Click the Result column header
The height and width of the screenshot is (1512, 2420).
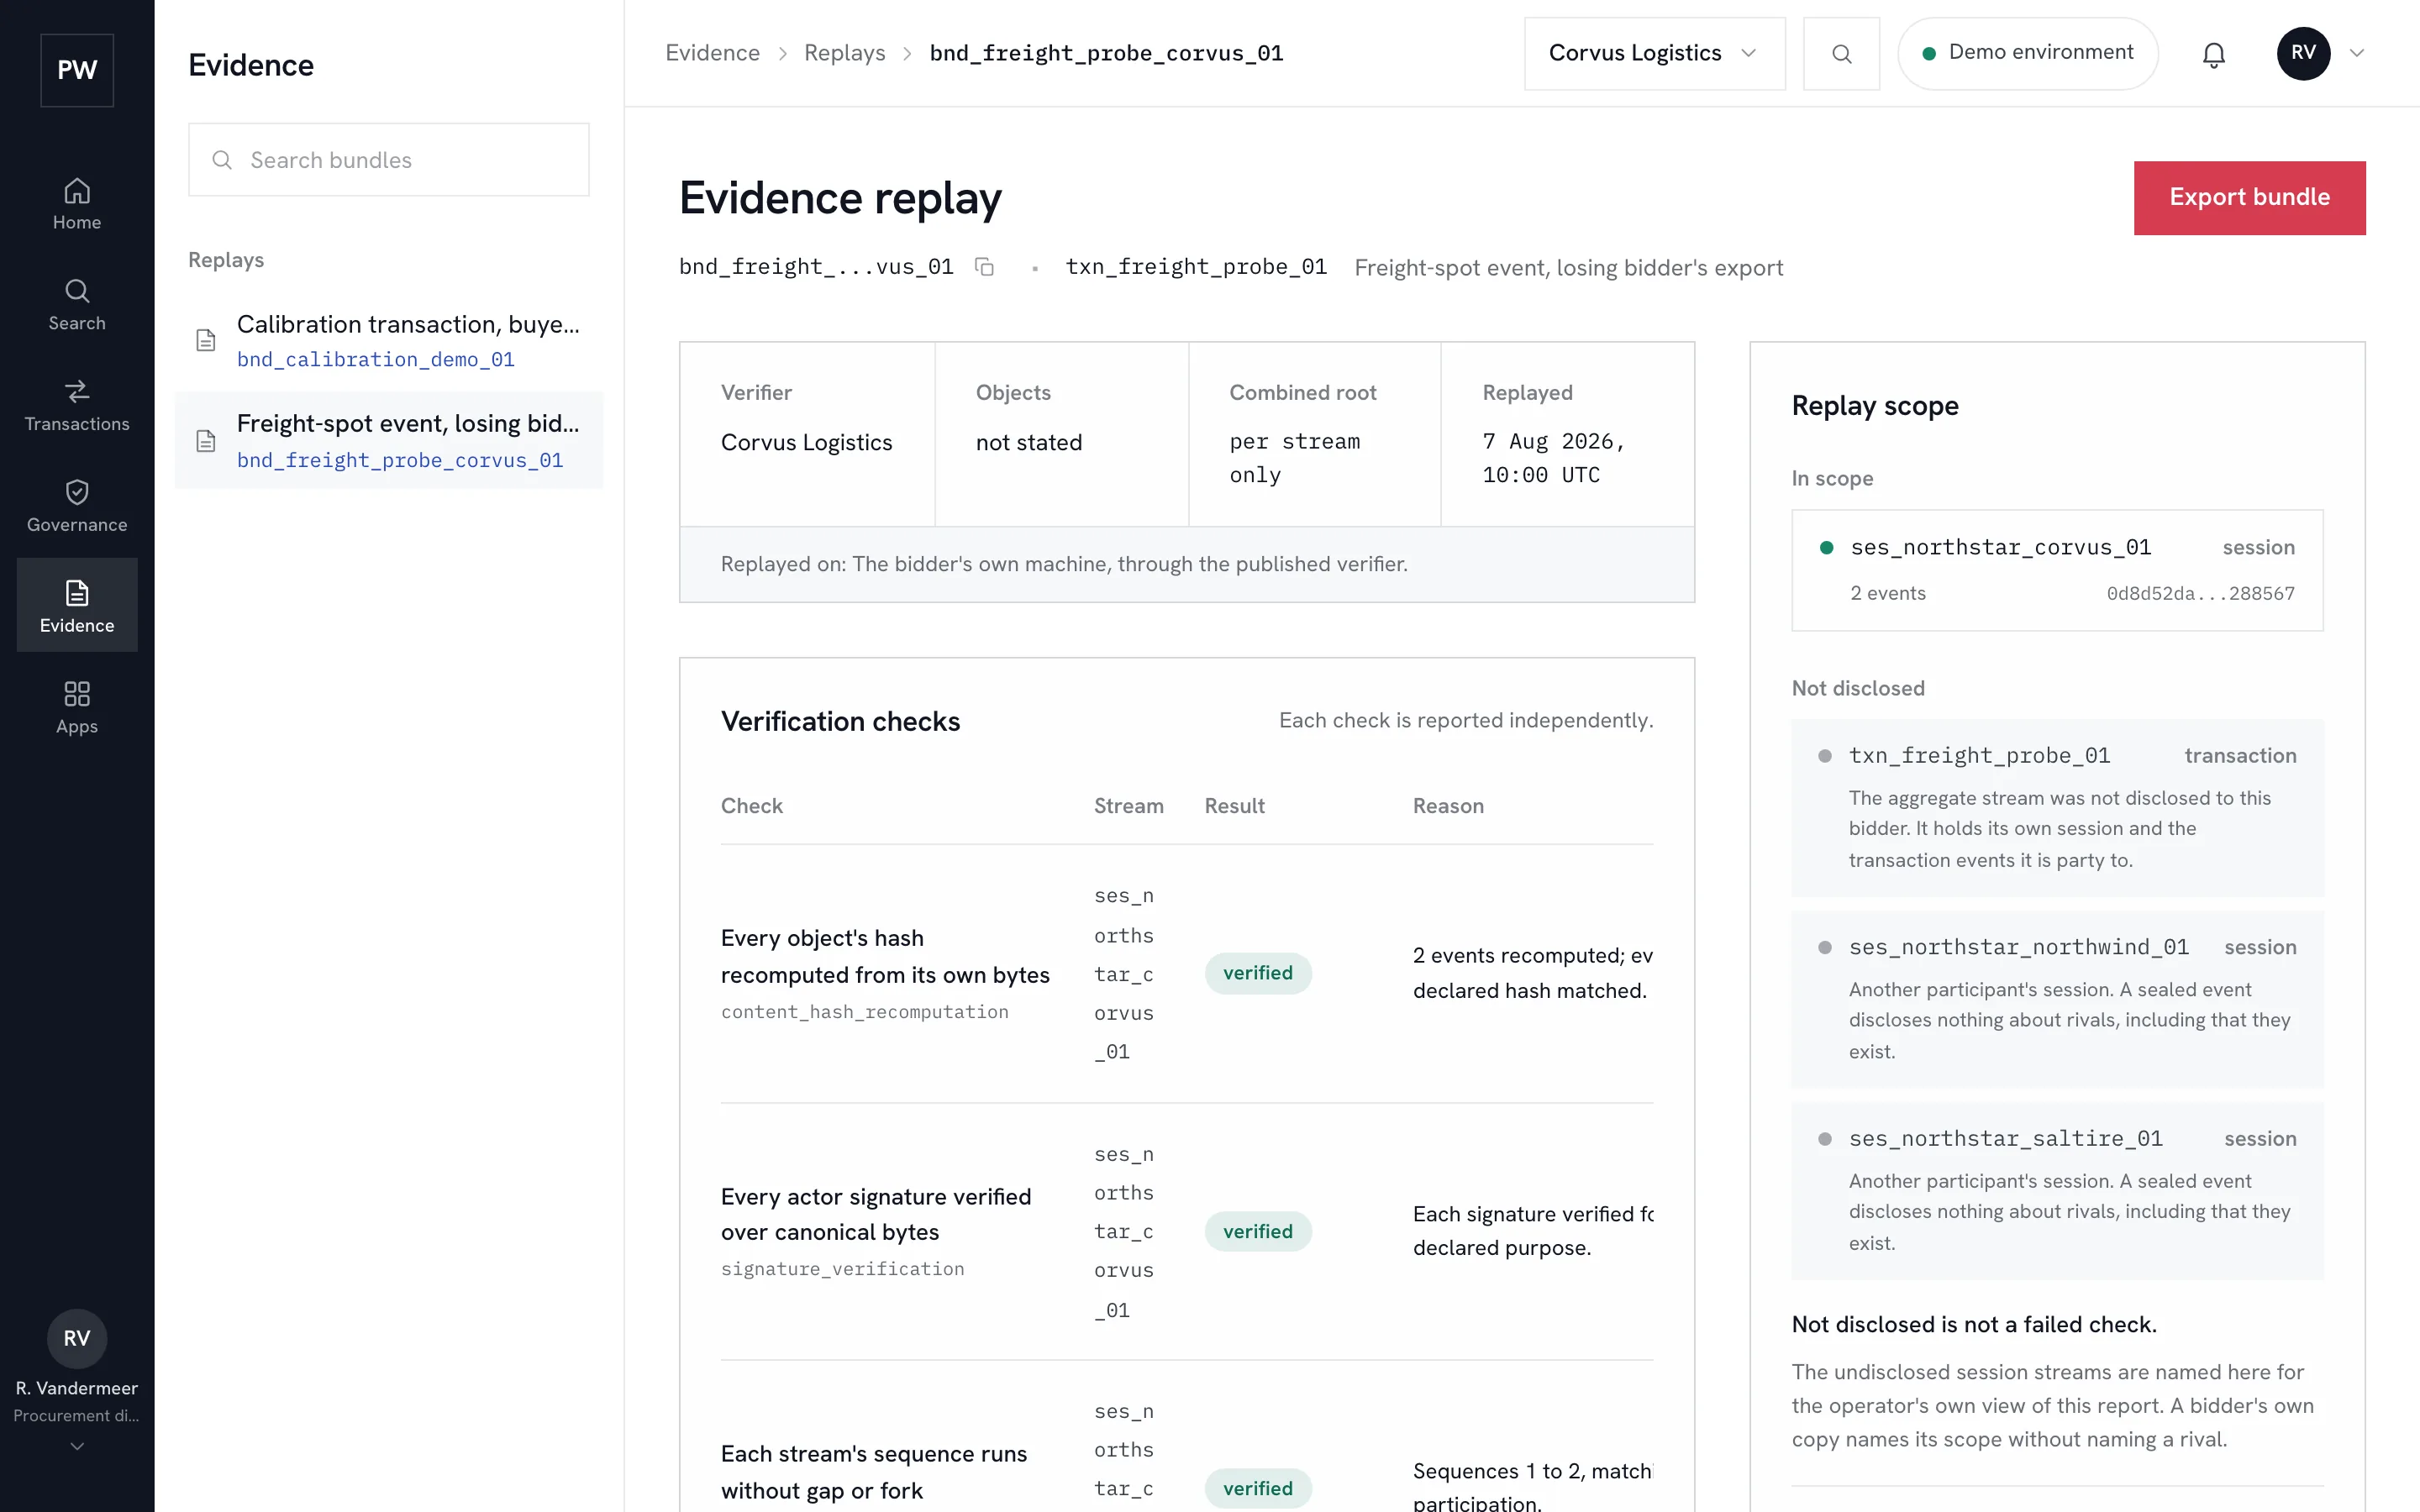click(x=1234, y=806)
